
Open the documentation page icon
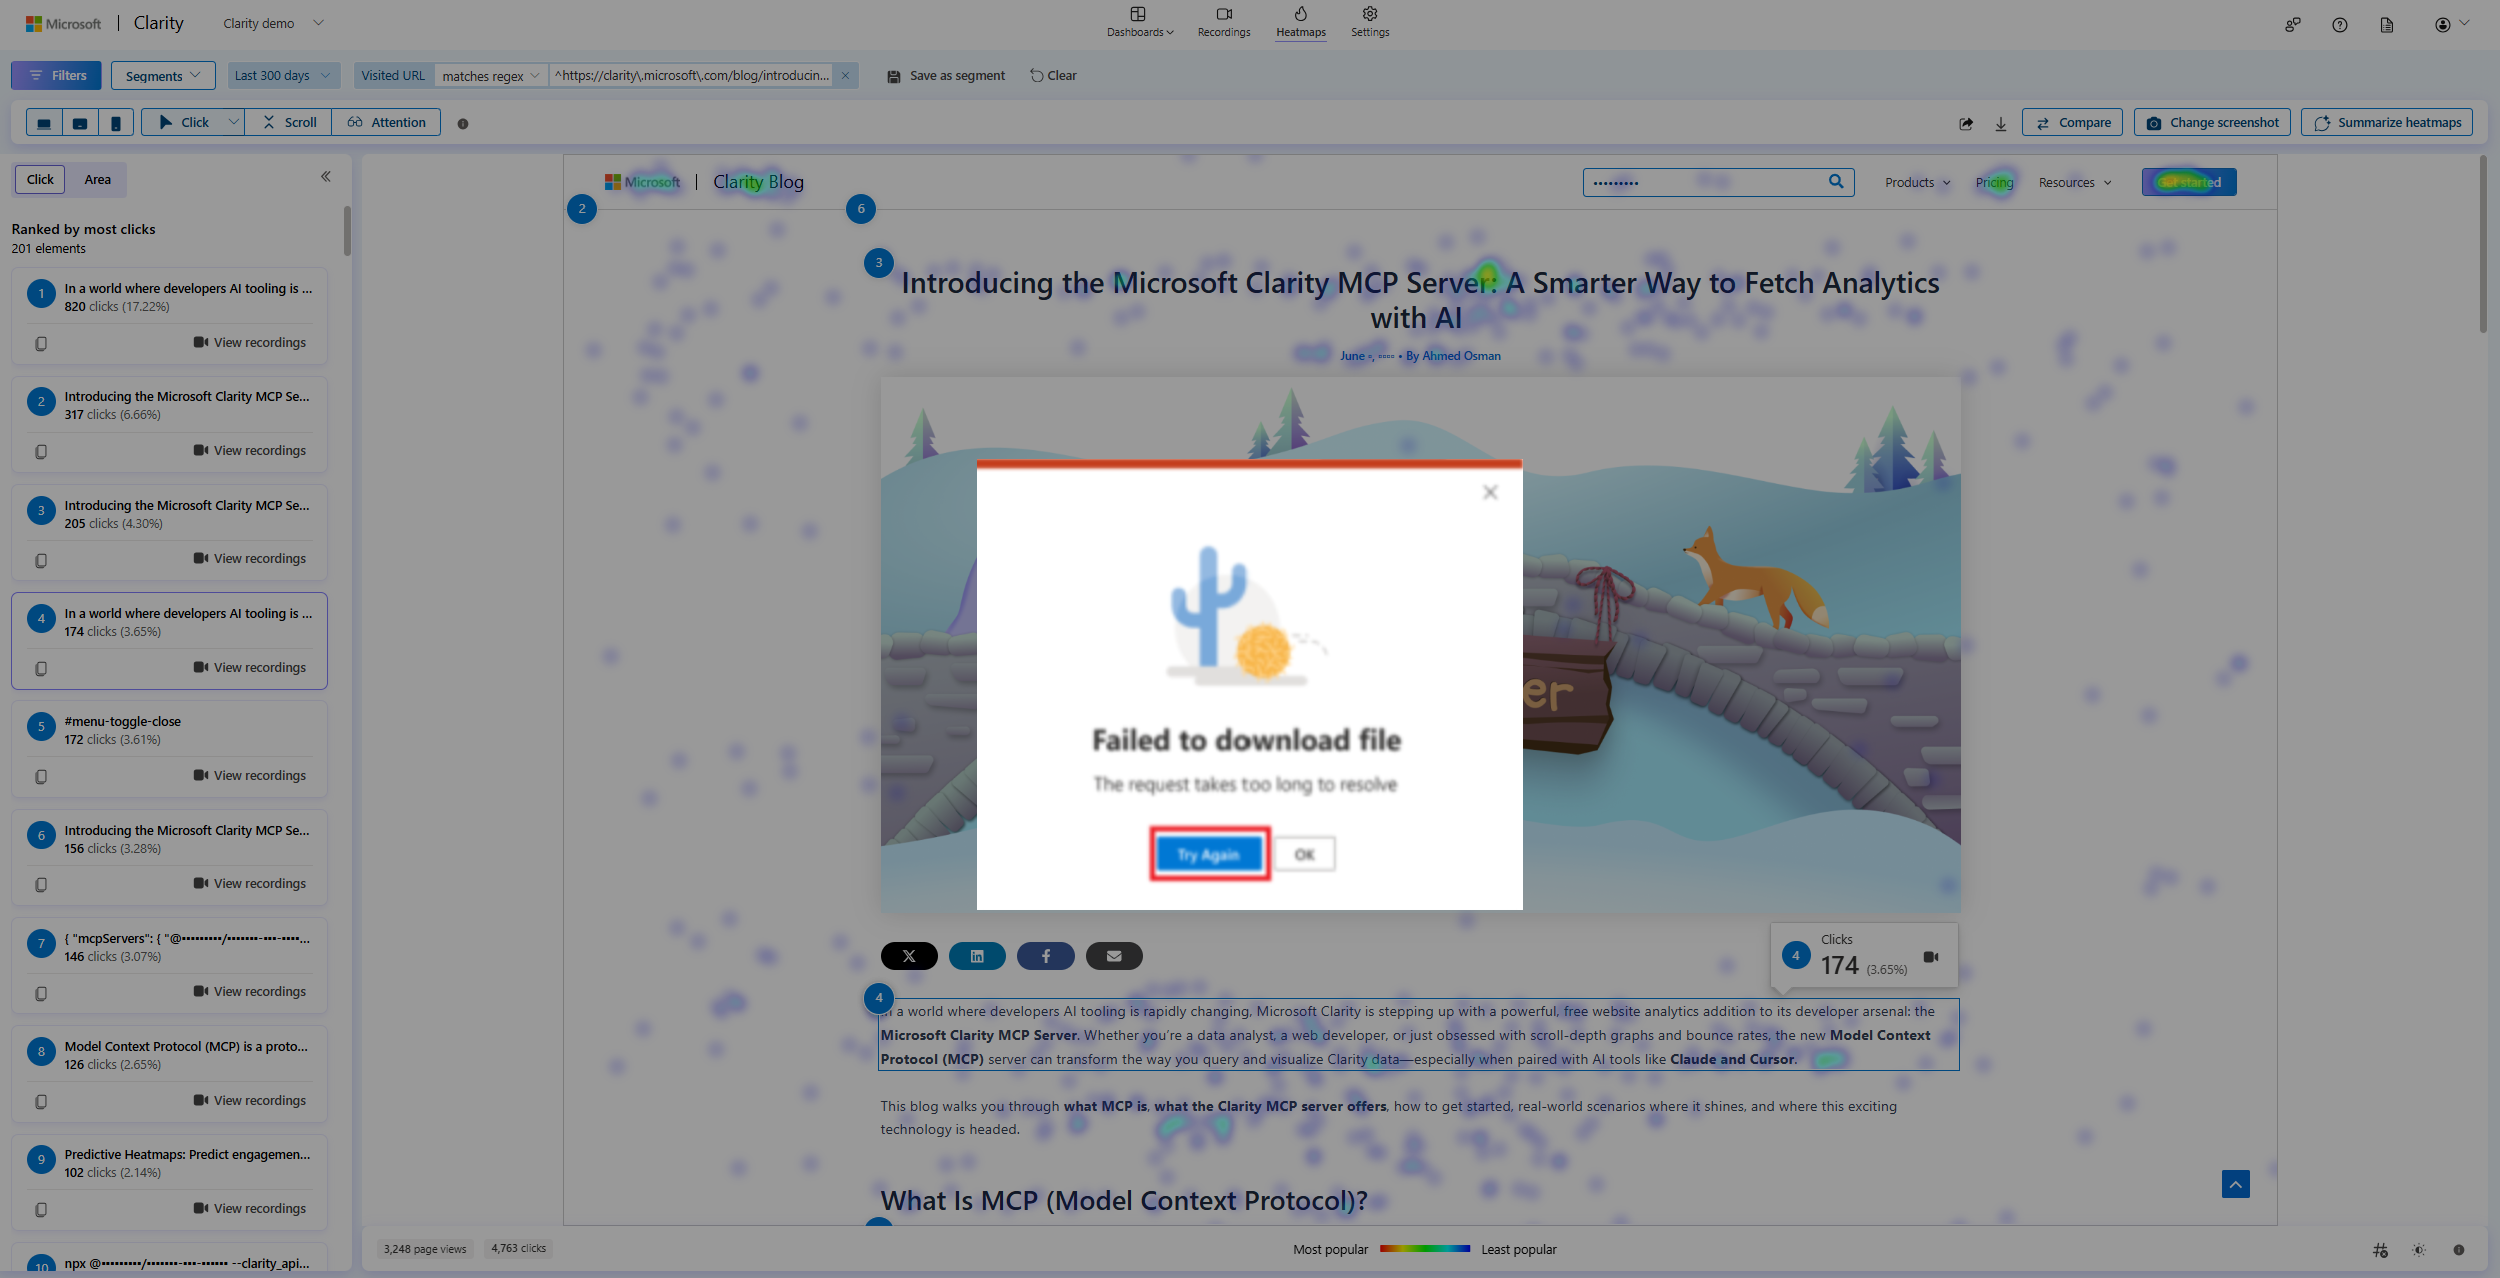coord(2387,25)
